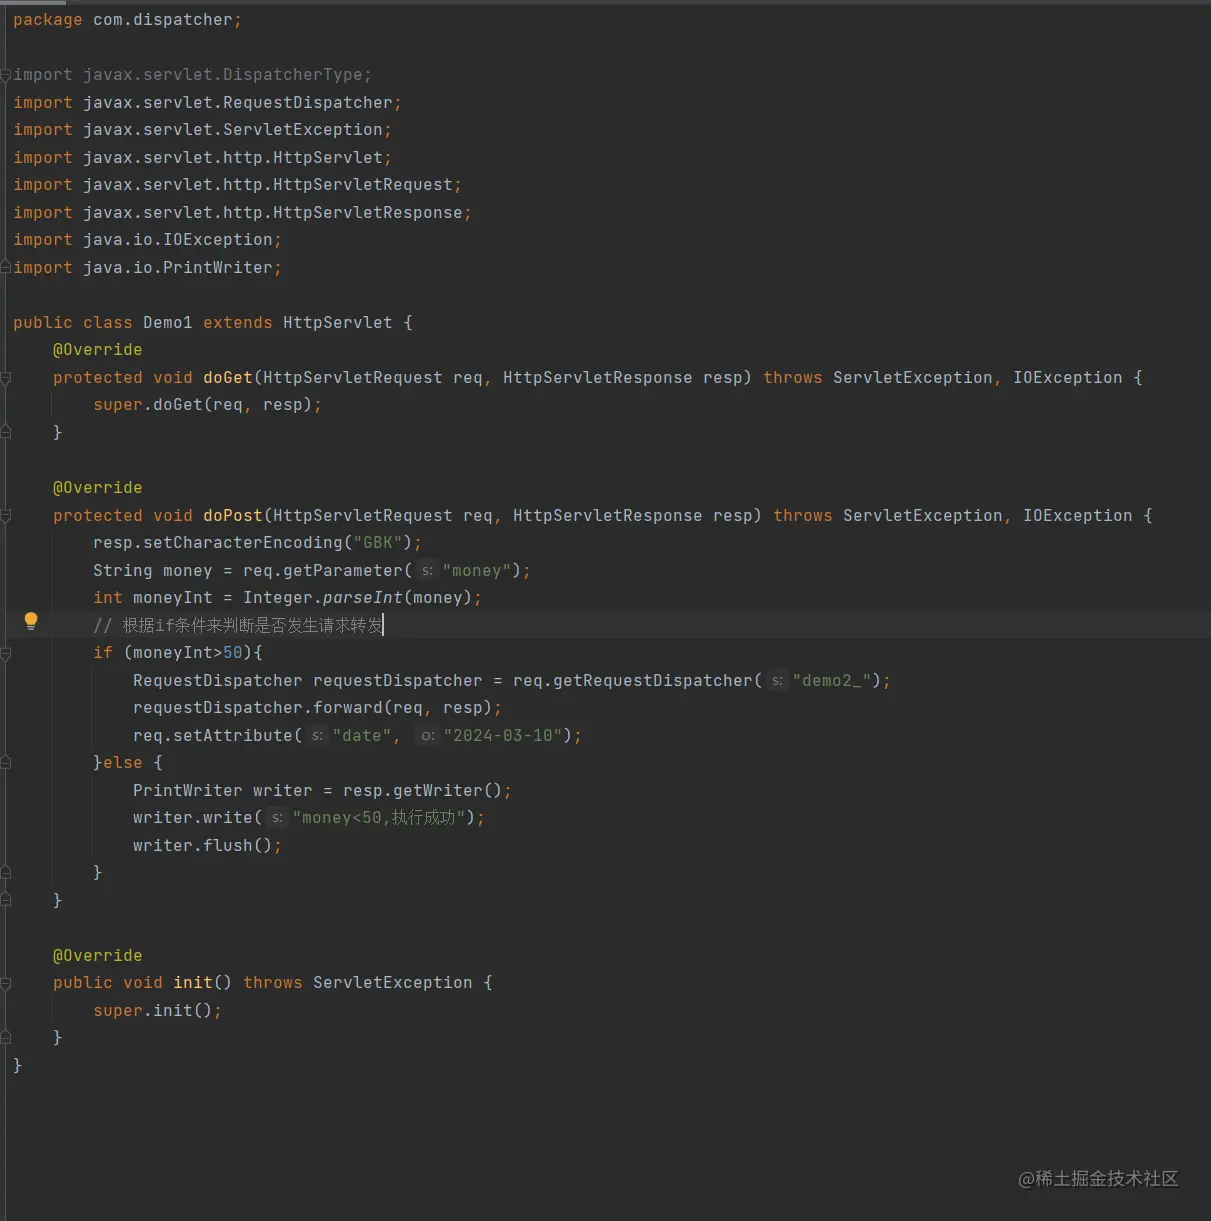Click the init method name in declaration
The width and height of the screenshot is (1211, 1221).
[193, 983]
